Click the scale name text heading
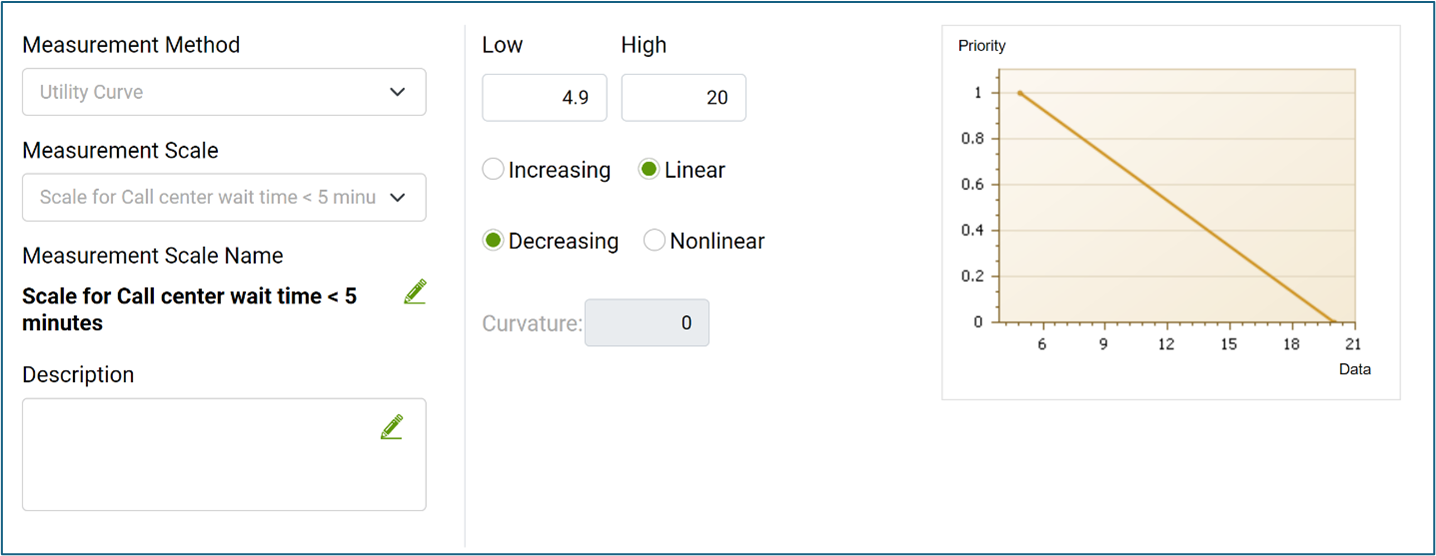The width and height of the screenshot is (1436, 556). (x=189, y=310)
